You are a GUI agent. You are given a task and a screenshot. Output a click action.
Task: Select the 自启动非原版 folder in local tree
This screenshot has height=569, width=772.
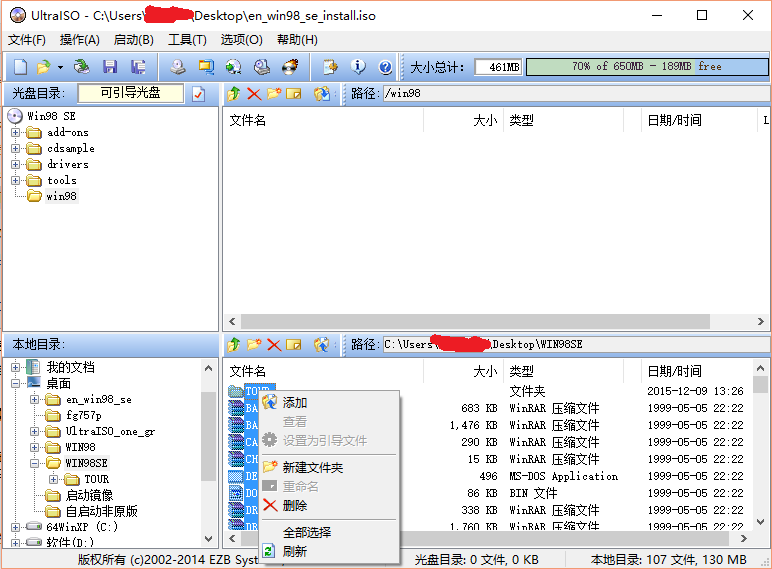click(101, 511)
